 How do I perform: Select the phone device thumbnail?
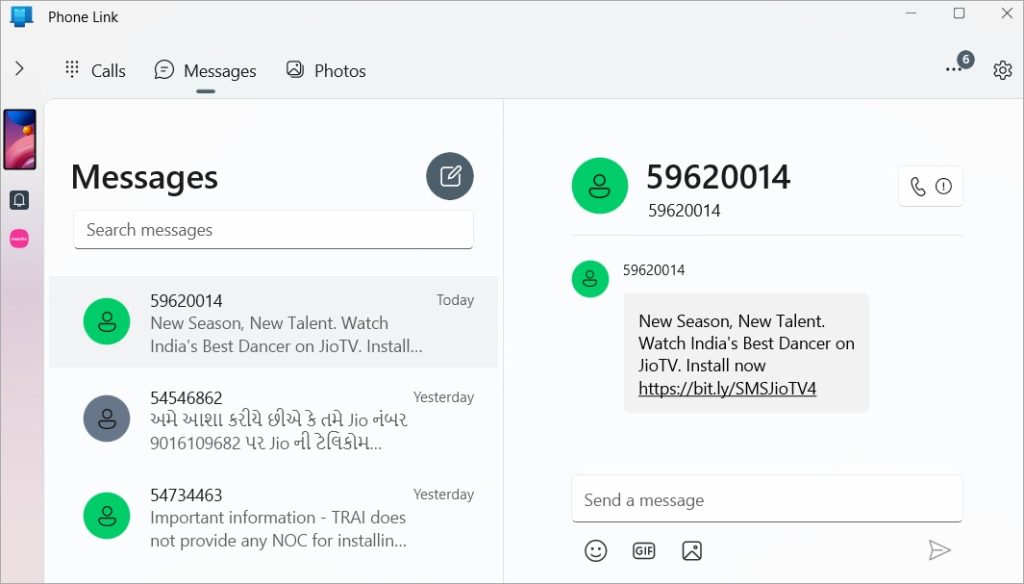(x=20, y=140)
